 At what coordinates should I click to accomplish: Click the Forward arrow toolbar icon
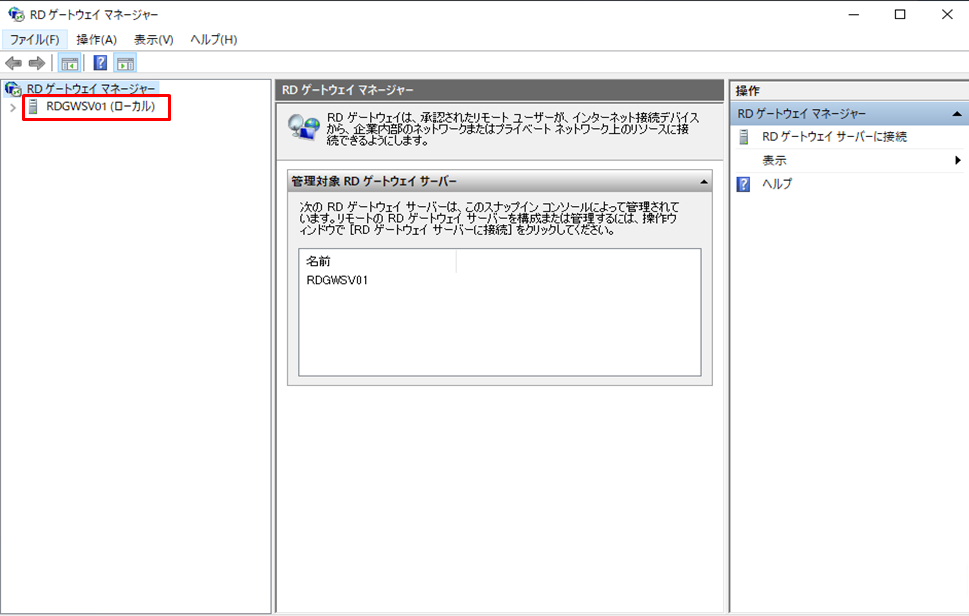tap(37, 63)
